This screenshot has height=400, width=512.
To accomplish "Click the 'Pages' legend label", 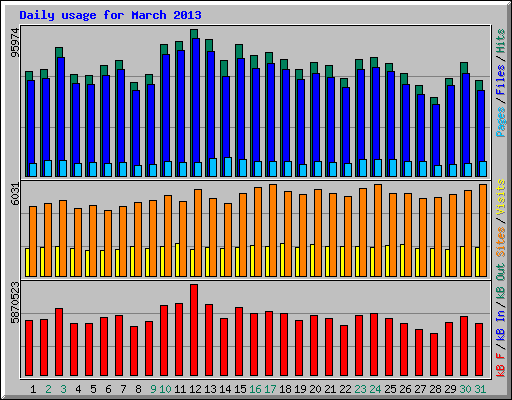I will 501,122.
